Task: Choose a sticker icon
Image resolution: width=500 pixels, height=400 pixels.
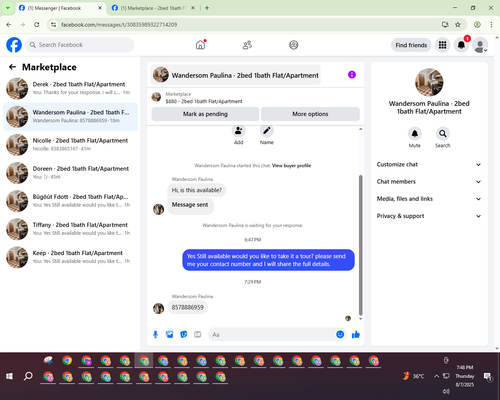Action: pyautogui.click(x=184, y=334)
